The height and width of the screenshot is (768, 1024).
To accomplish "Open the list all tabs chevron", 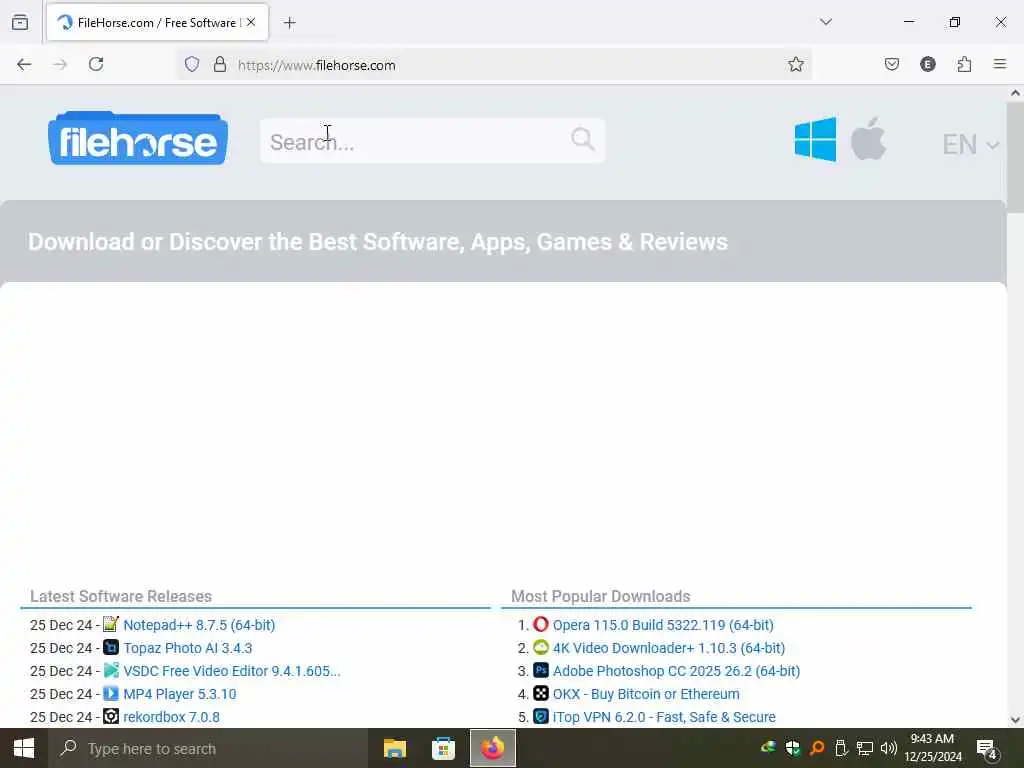I will 825,22.
